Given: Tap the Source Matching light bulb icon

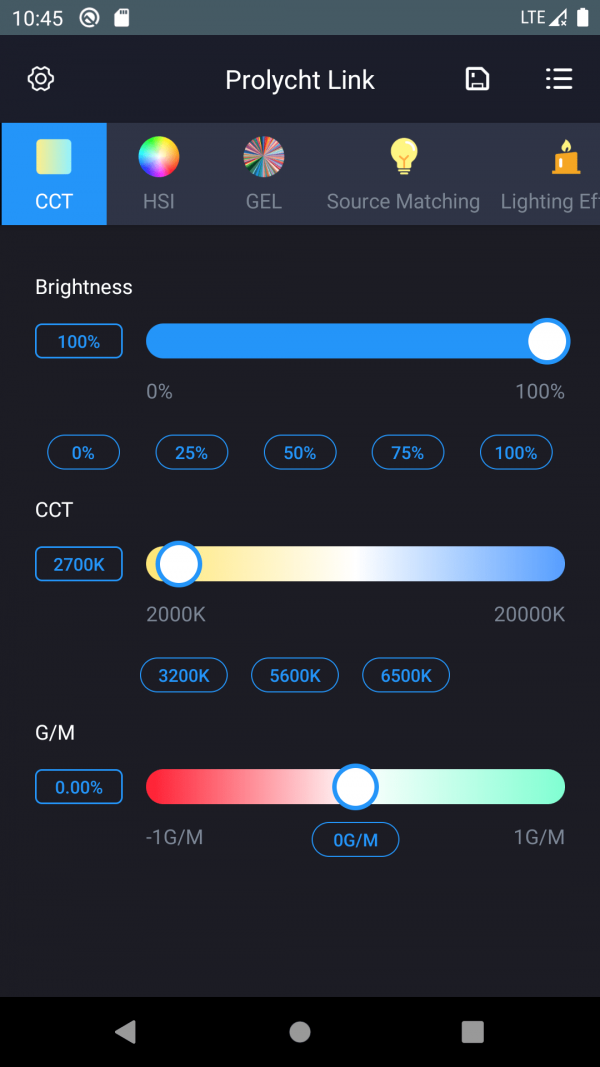Looking at the screenshot, I should [403, 157].
